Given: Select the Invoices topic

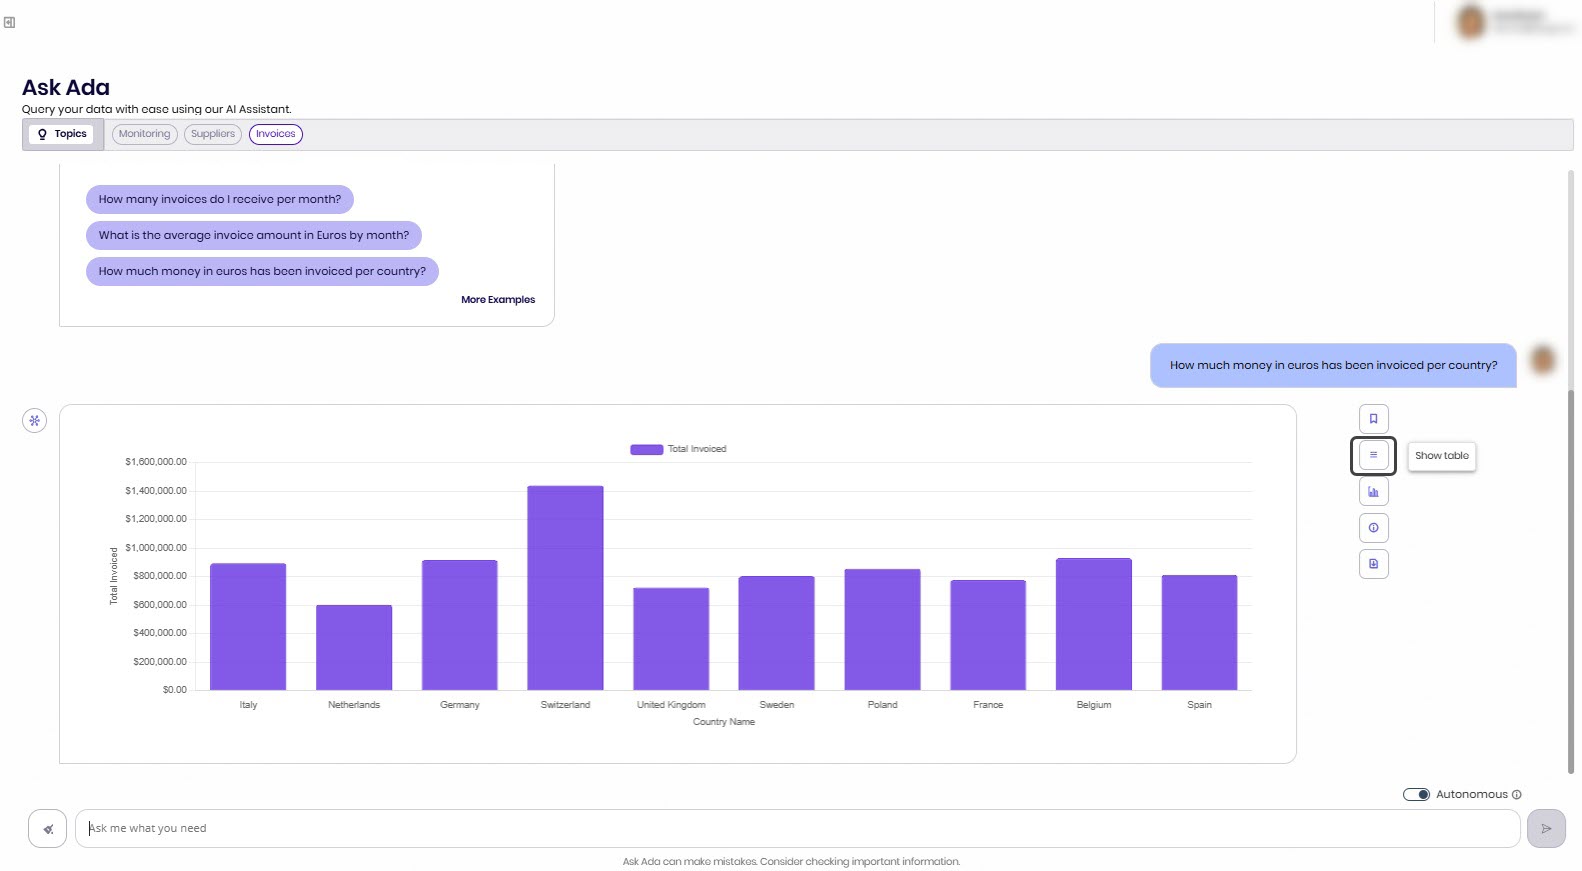Looking at the screenshot, I should [275, 134].
